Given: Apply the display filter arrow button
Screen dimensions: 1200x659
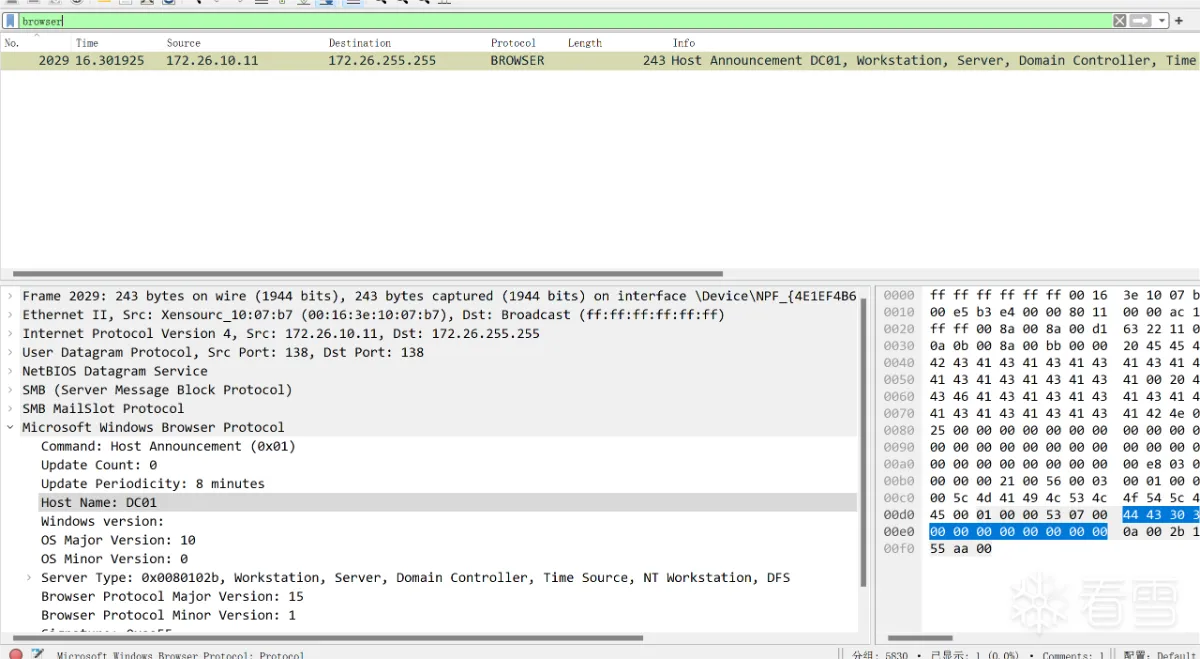Looking at the screenshot, I should (1140, 20).
